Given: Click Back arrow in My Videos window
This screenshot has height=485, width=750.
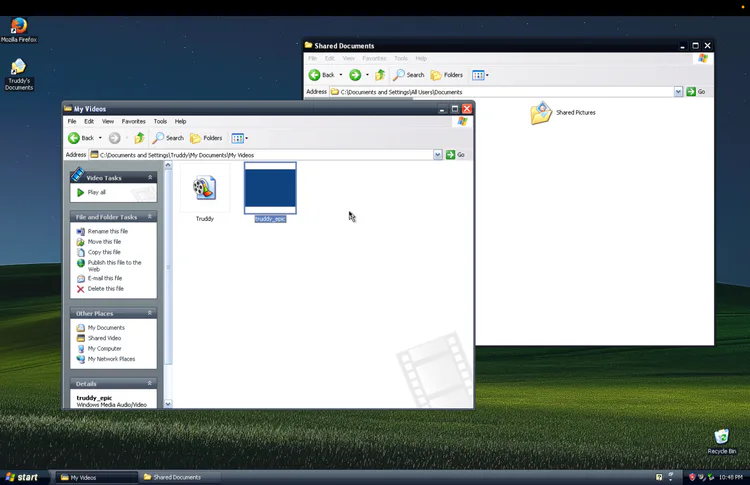Looking at the screenshot, I should [74, 138].
